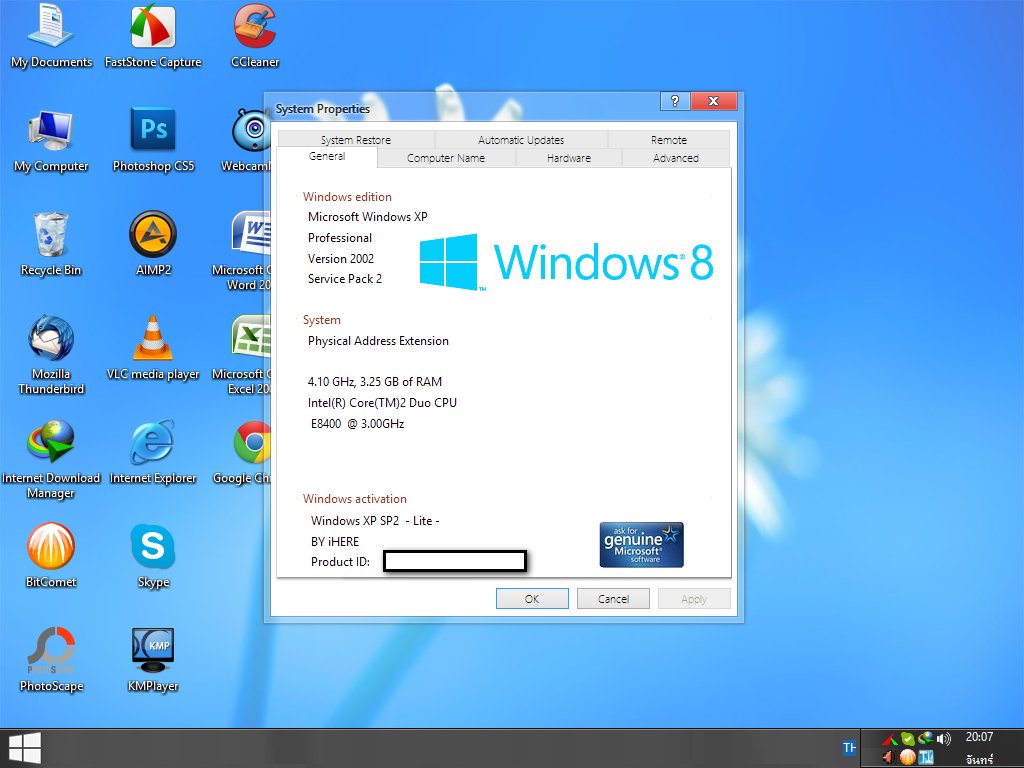Click the TH language indicator
Screen dimensions: 1024x768
click(x=849, y=747)
